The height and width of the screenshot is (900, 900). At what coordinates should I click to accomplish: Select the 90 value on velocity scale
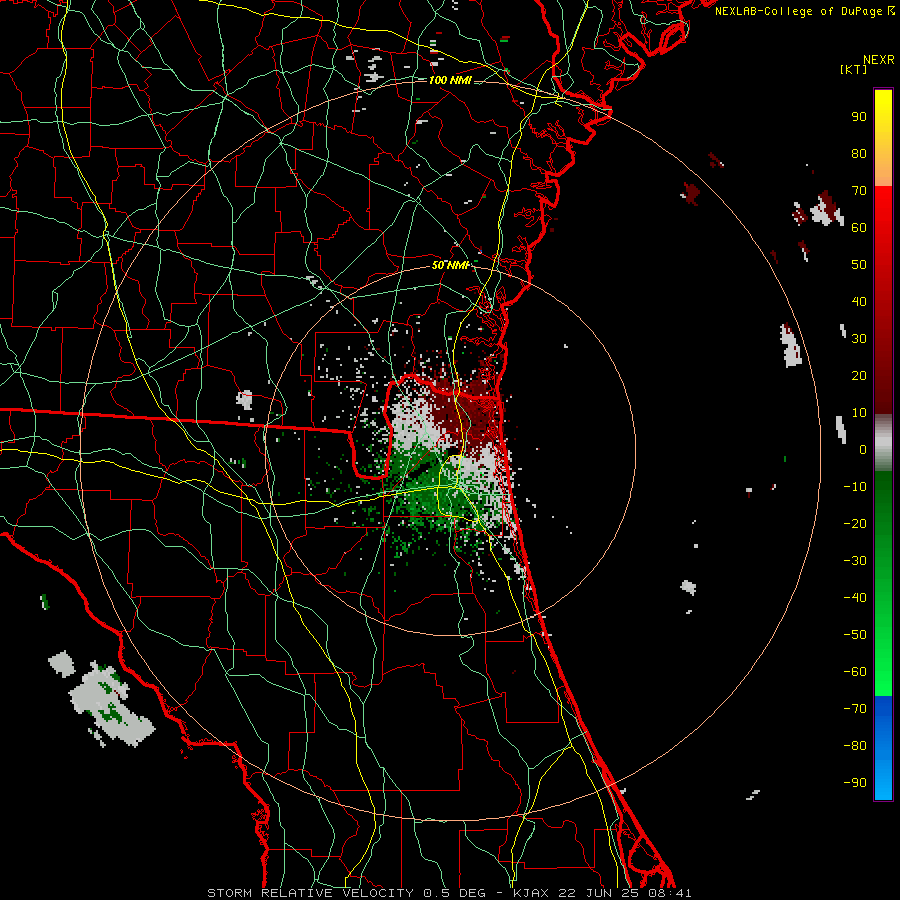click(x=859, y=117)
